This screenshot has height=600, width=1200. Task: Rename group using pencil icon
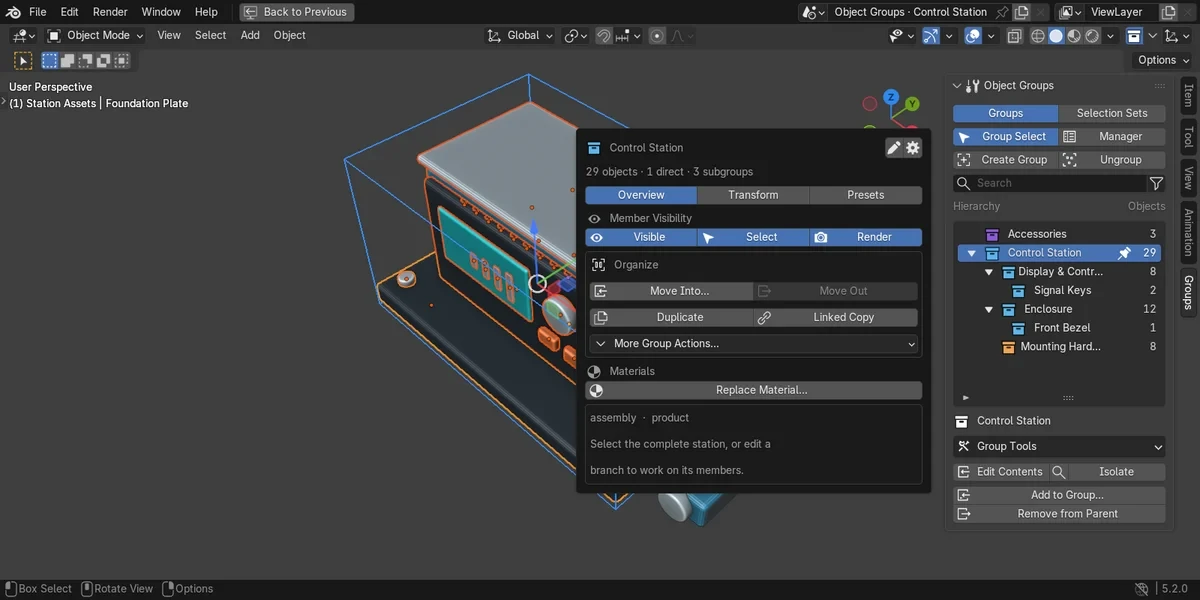[x=894, y=148]
